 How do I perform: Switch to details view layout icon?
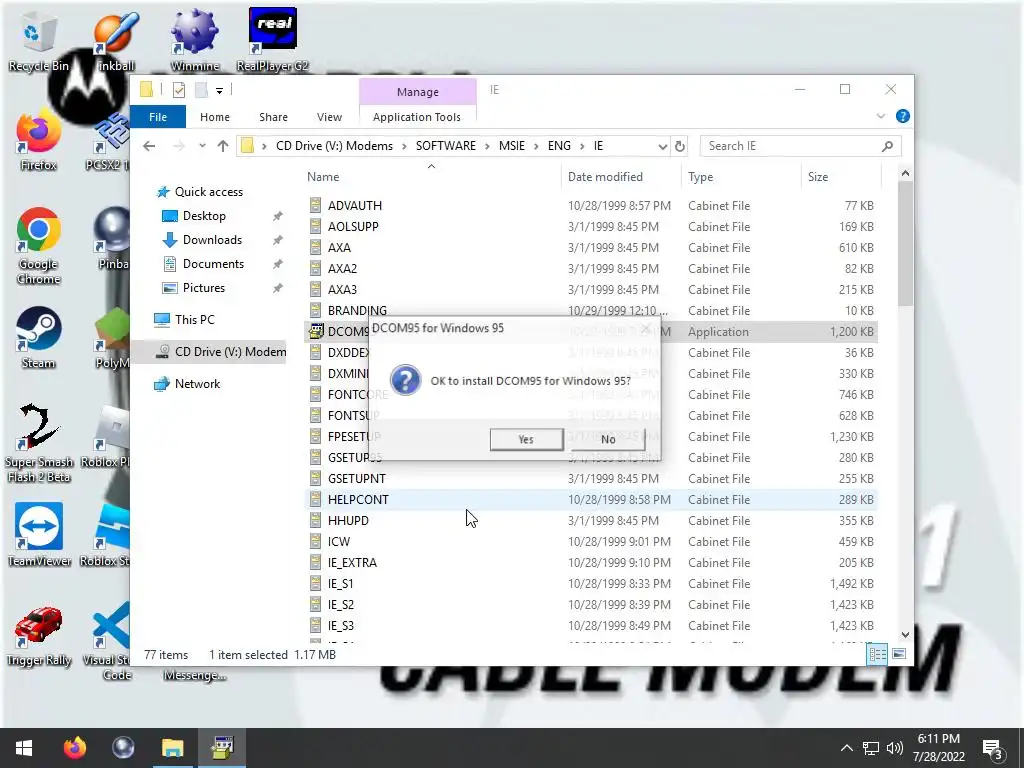[877, 654]
